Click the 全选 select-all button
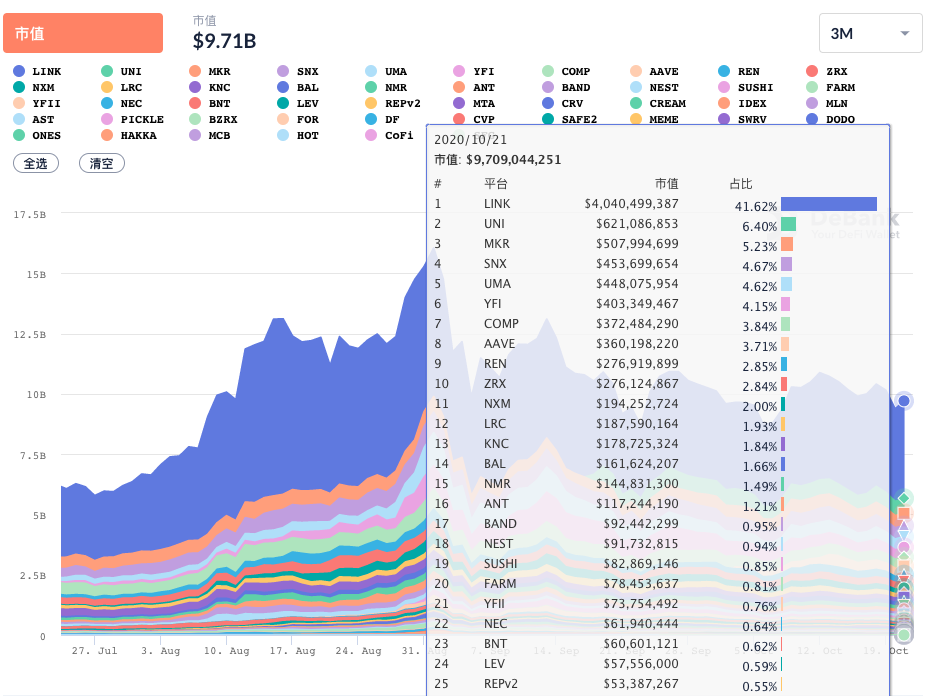This screenshot has height=696, width=934. click(x=35, y=163)
